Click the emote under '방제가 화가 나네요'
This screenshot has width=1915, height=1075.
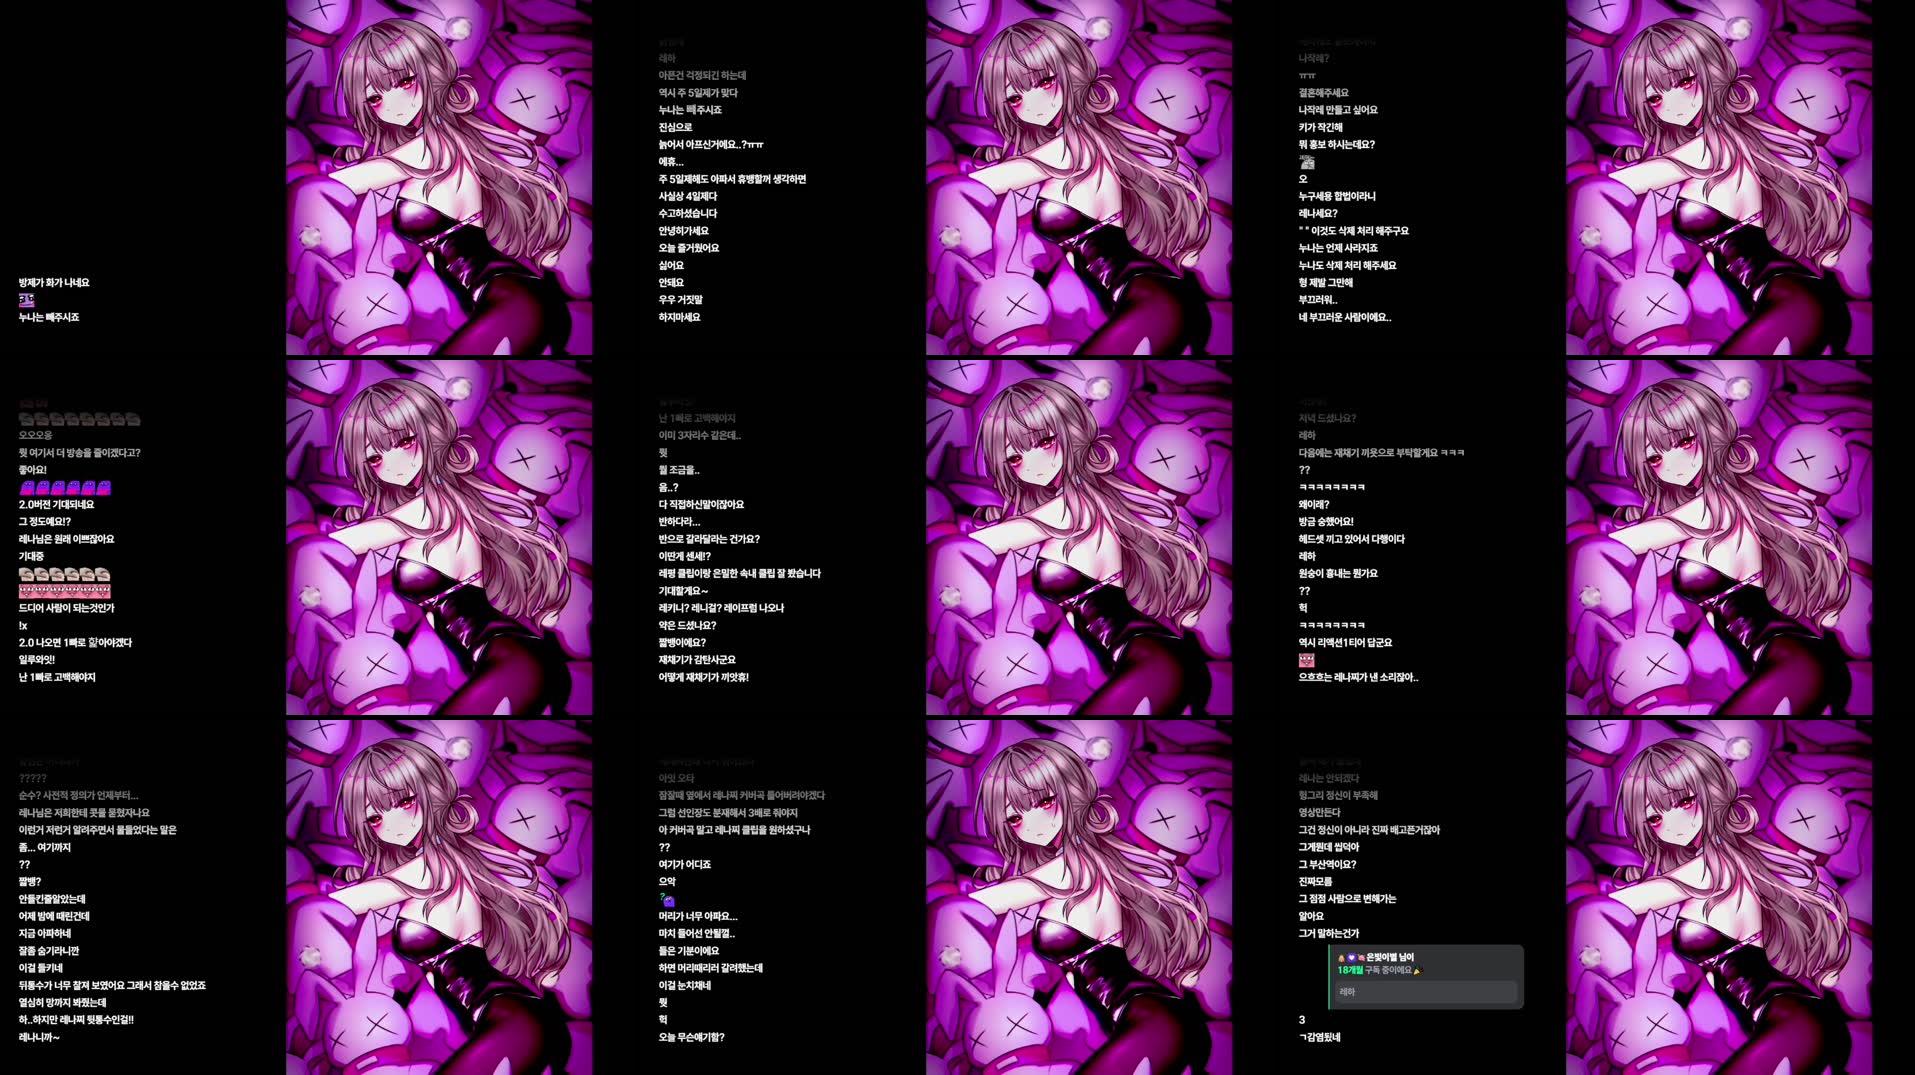[27, 300]
